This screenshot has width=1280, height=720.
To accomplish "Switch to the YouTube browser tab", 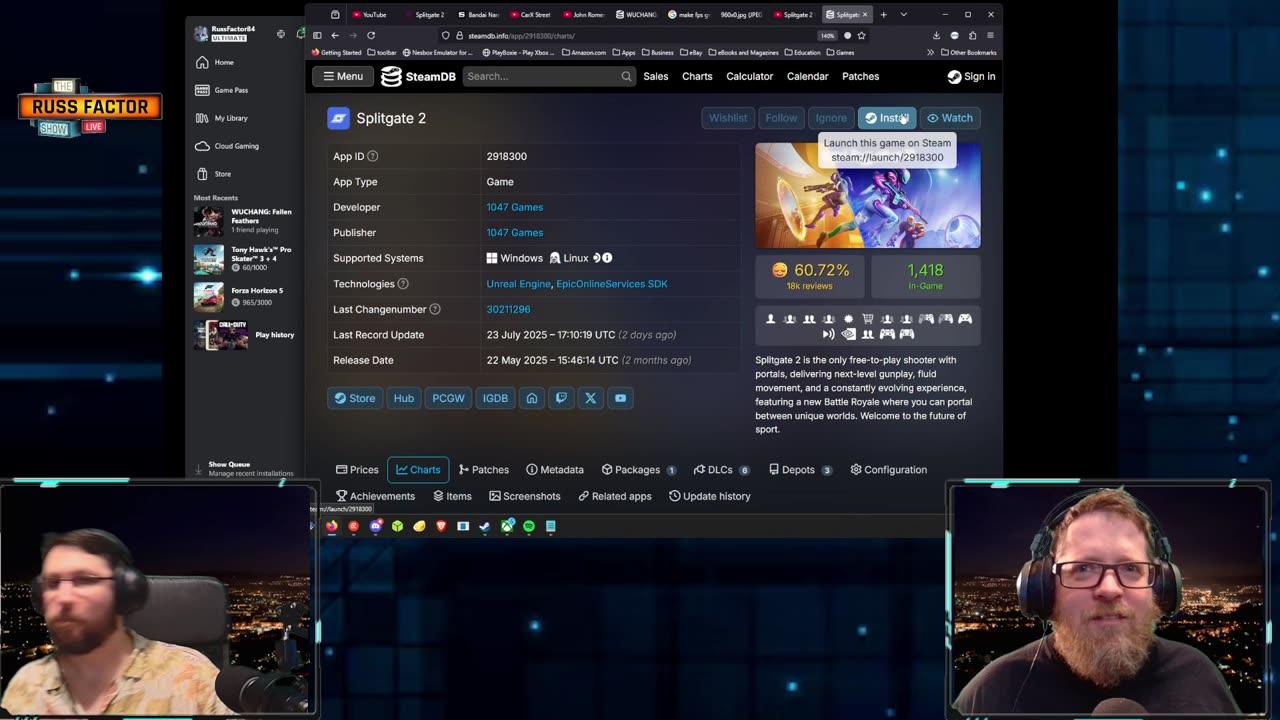I will [371, 15].
